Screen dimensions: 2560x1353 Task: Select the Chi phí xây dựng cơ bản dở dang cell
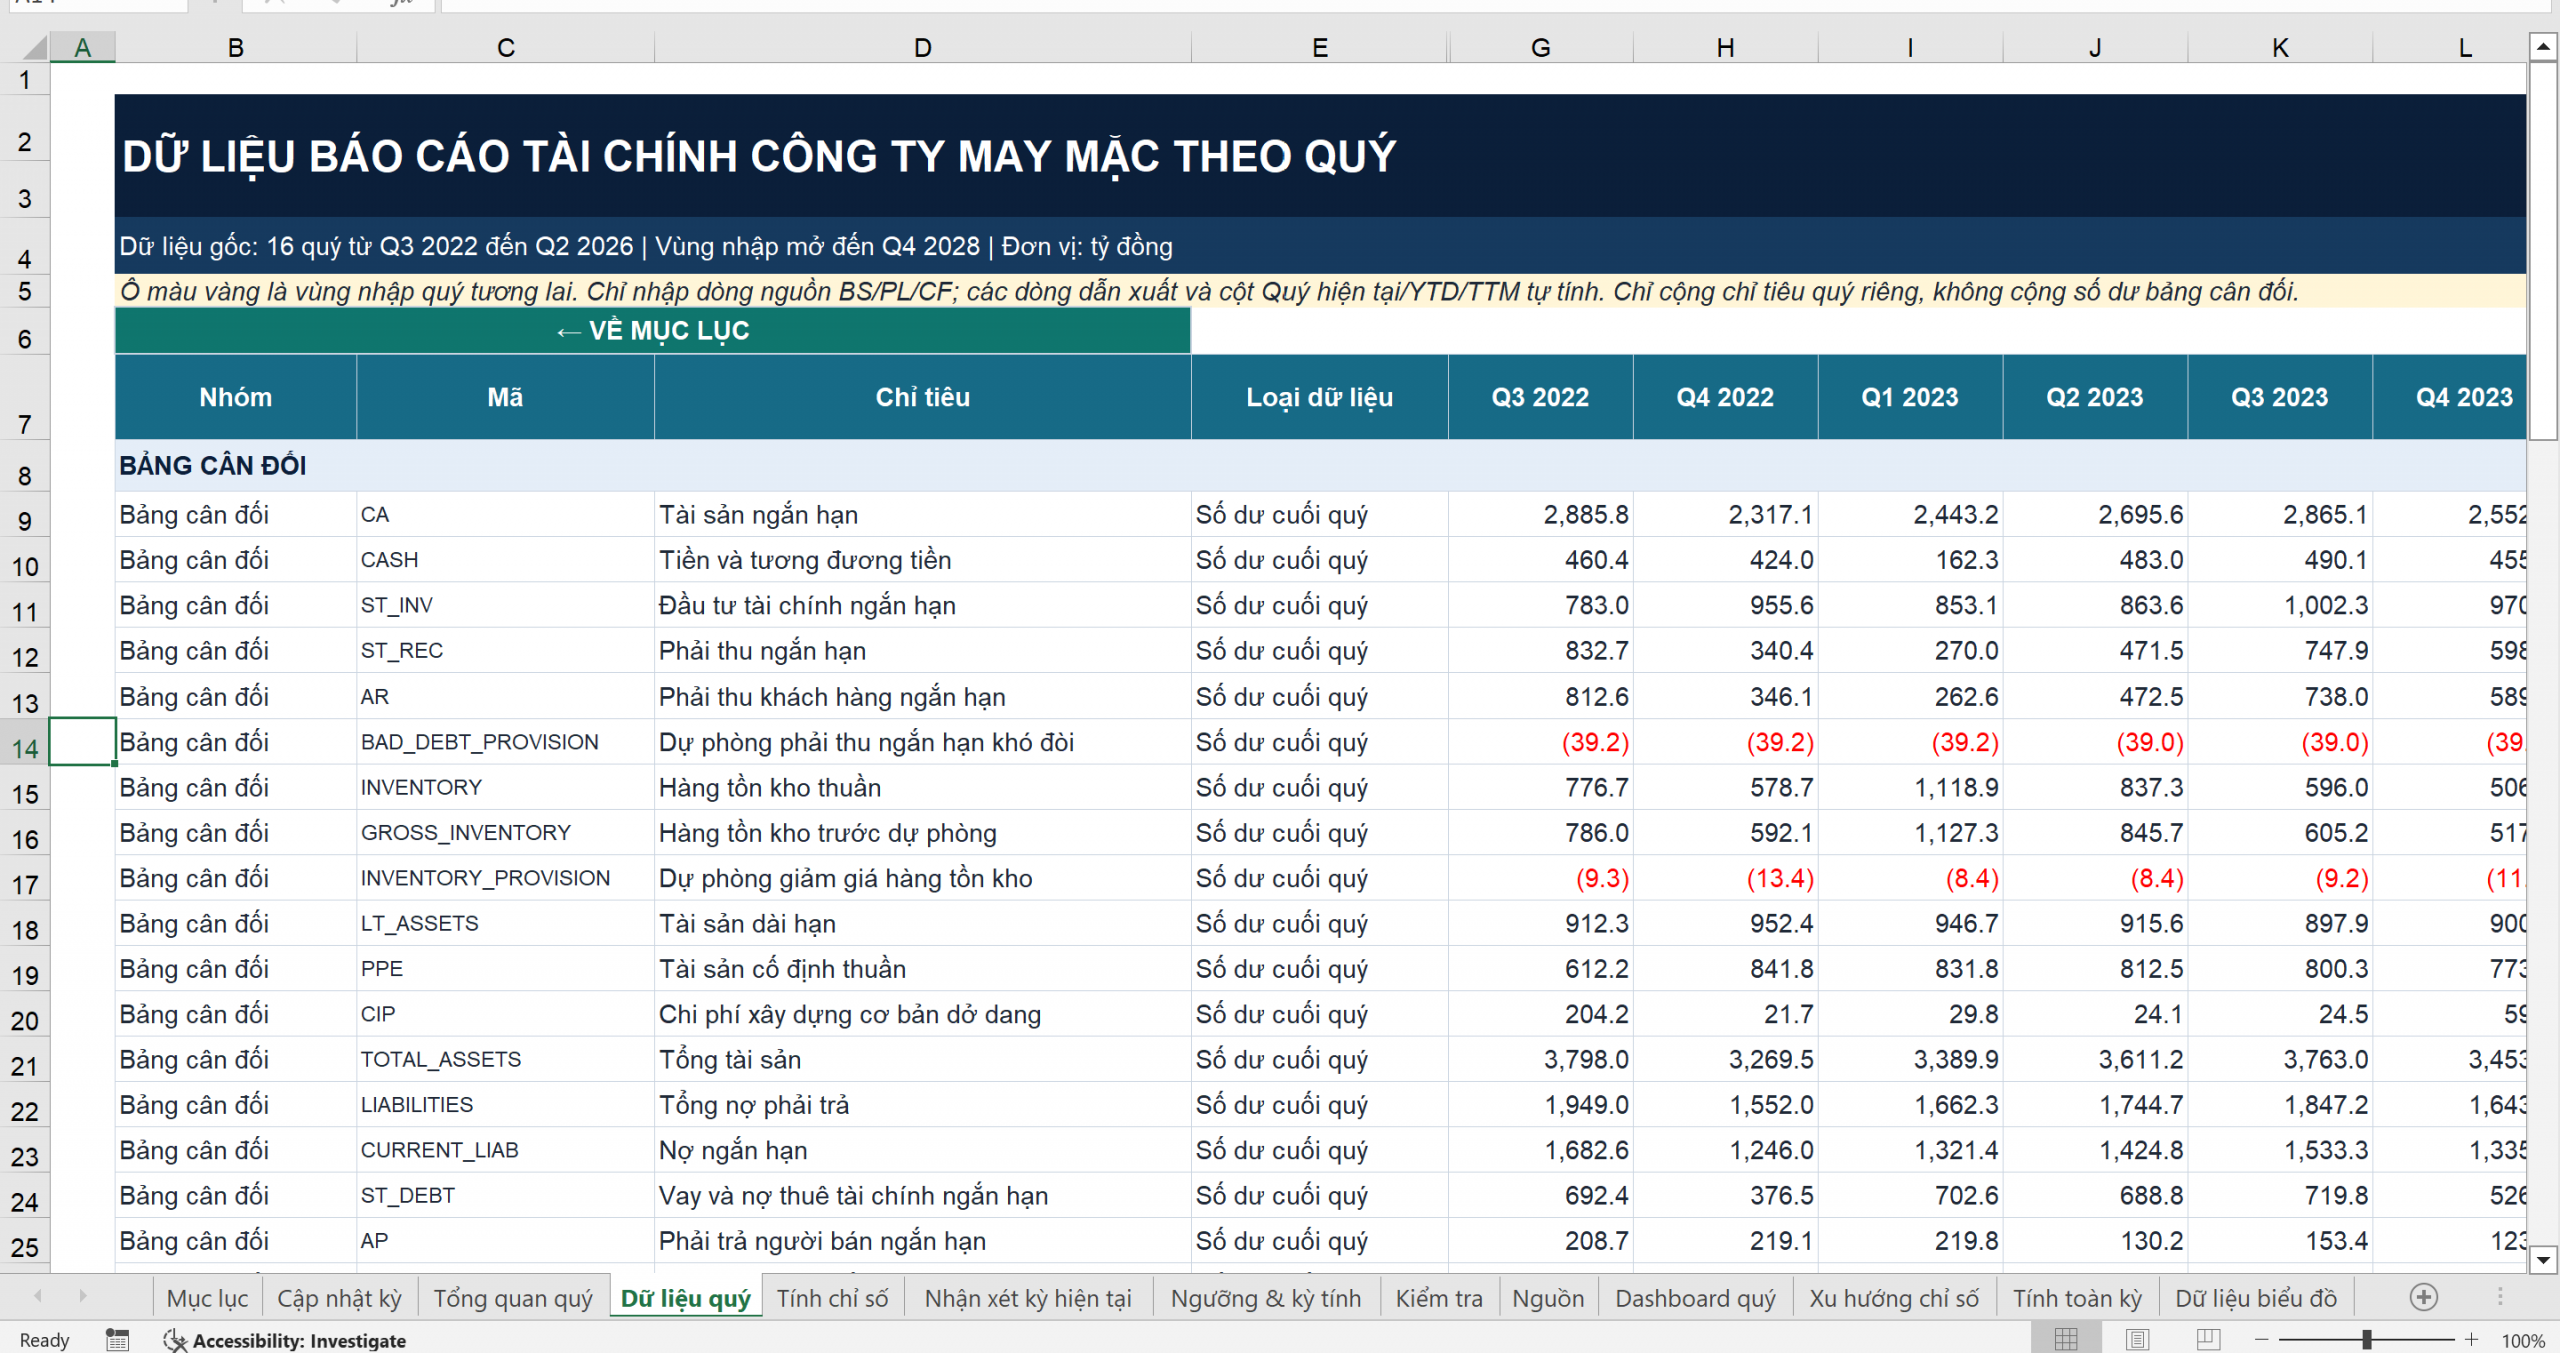click(922, 1014)
